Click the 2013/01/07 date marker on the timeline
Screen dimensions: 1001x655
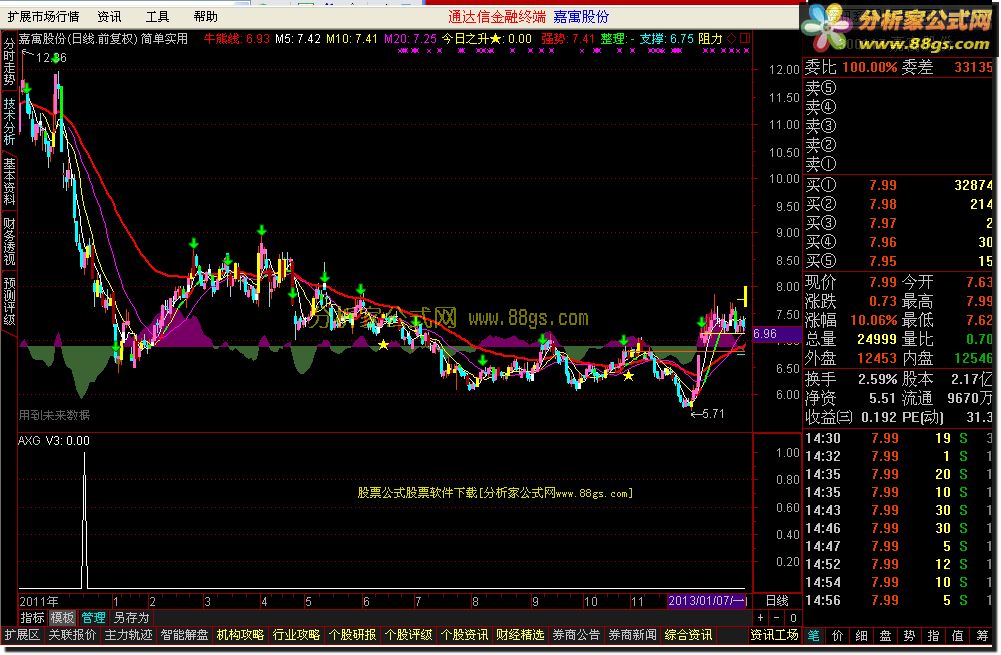click(707, 601)
